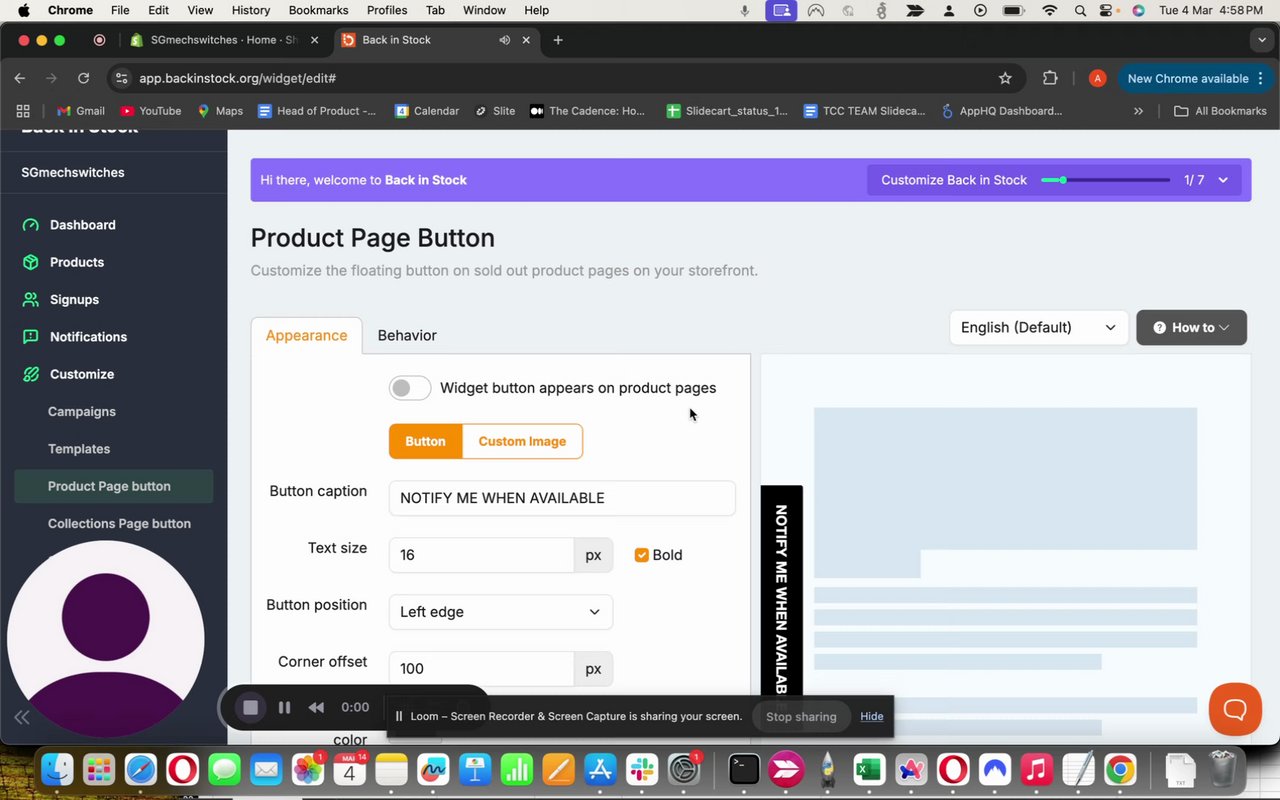Select the Custom Image option
Viewport: 1280px width, 800px height.
tap(522, 441)
